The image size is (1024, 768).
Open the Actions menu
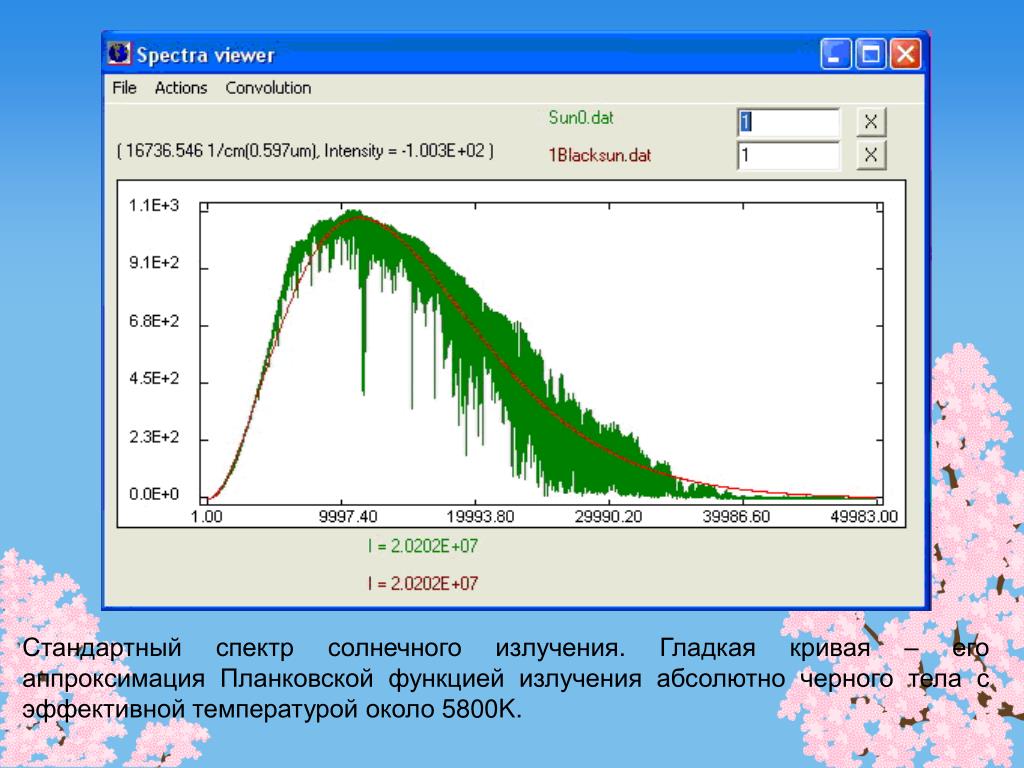pyautogui.click(x=181, y=88)
